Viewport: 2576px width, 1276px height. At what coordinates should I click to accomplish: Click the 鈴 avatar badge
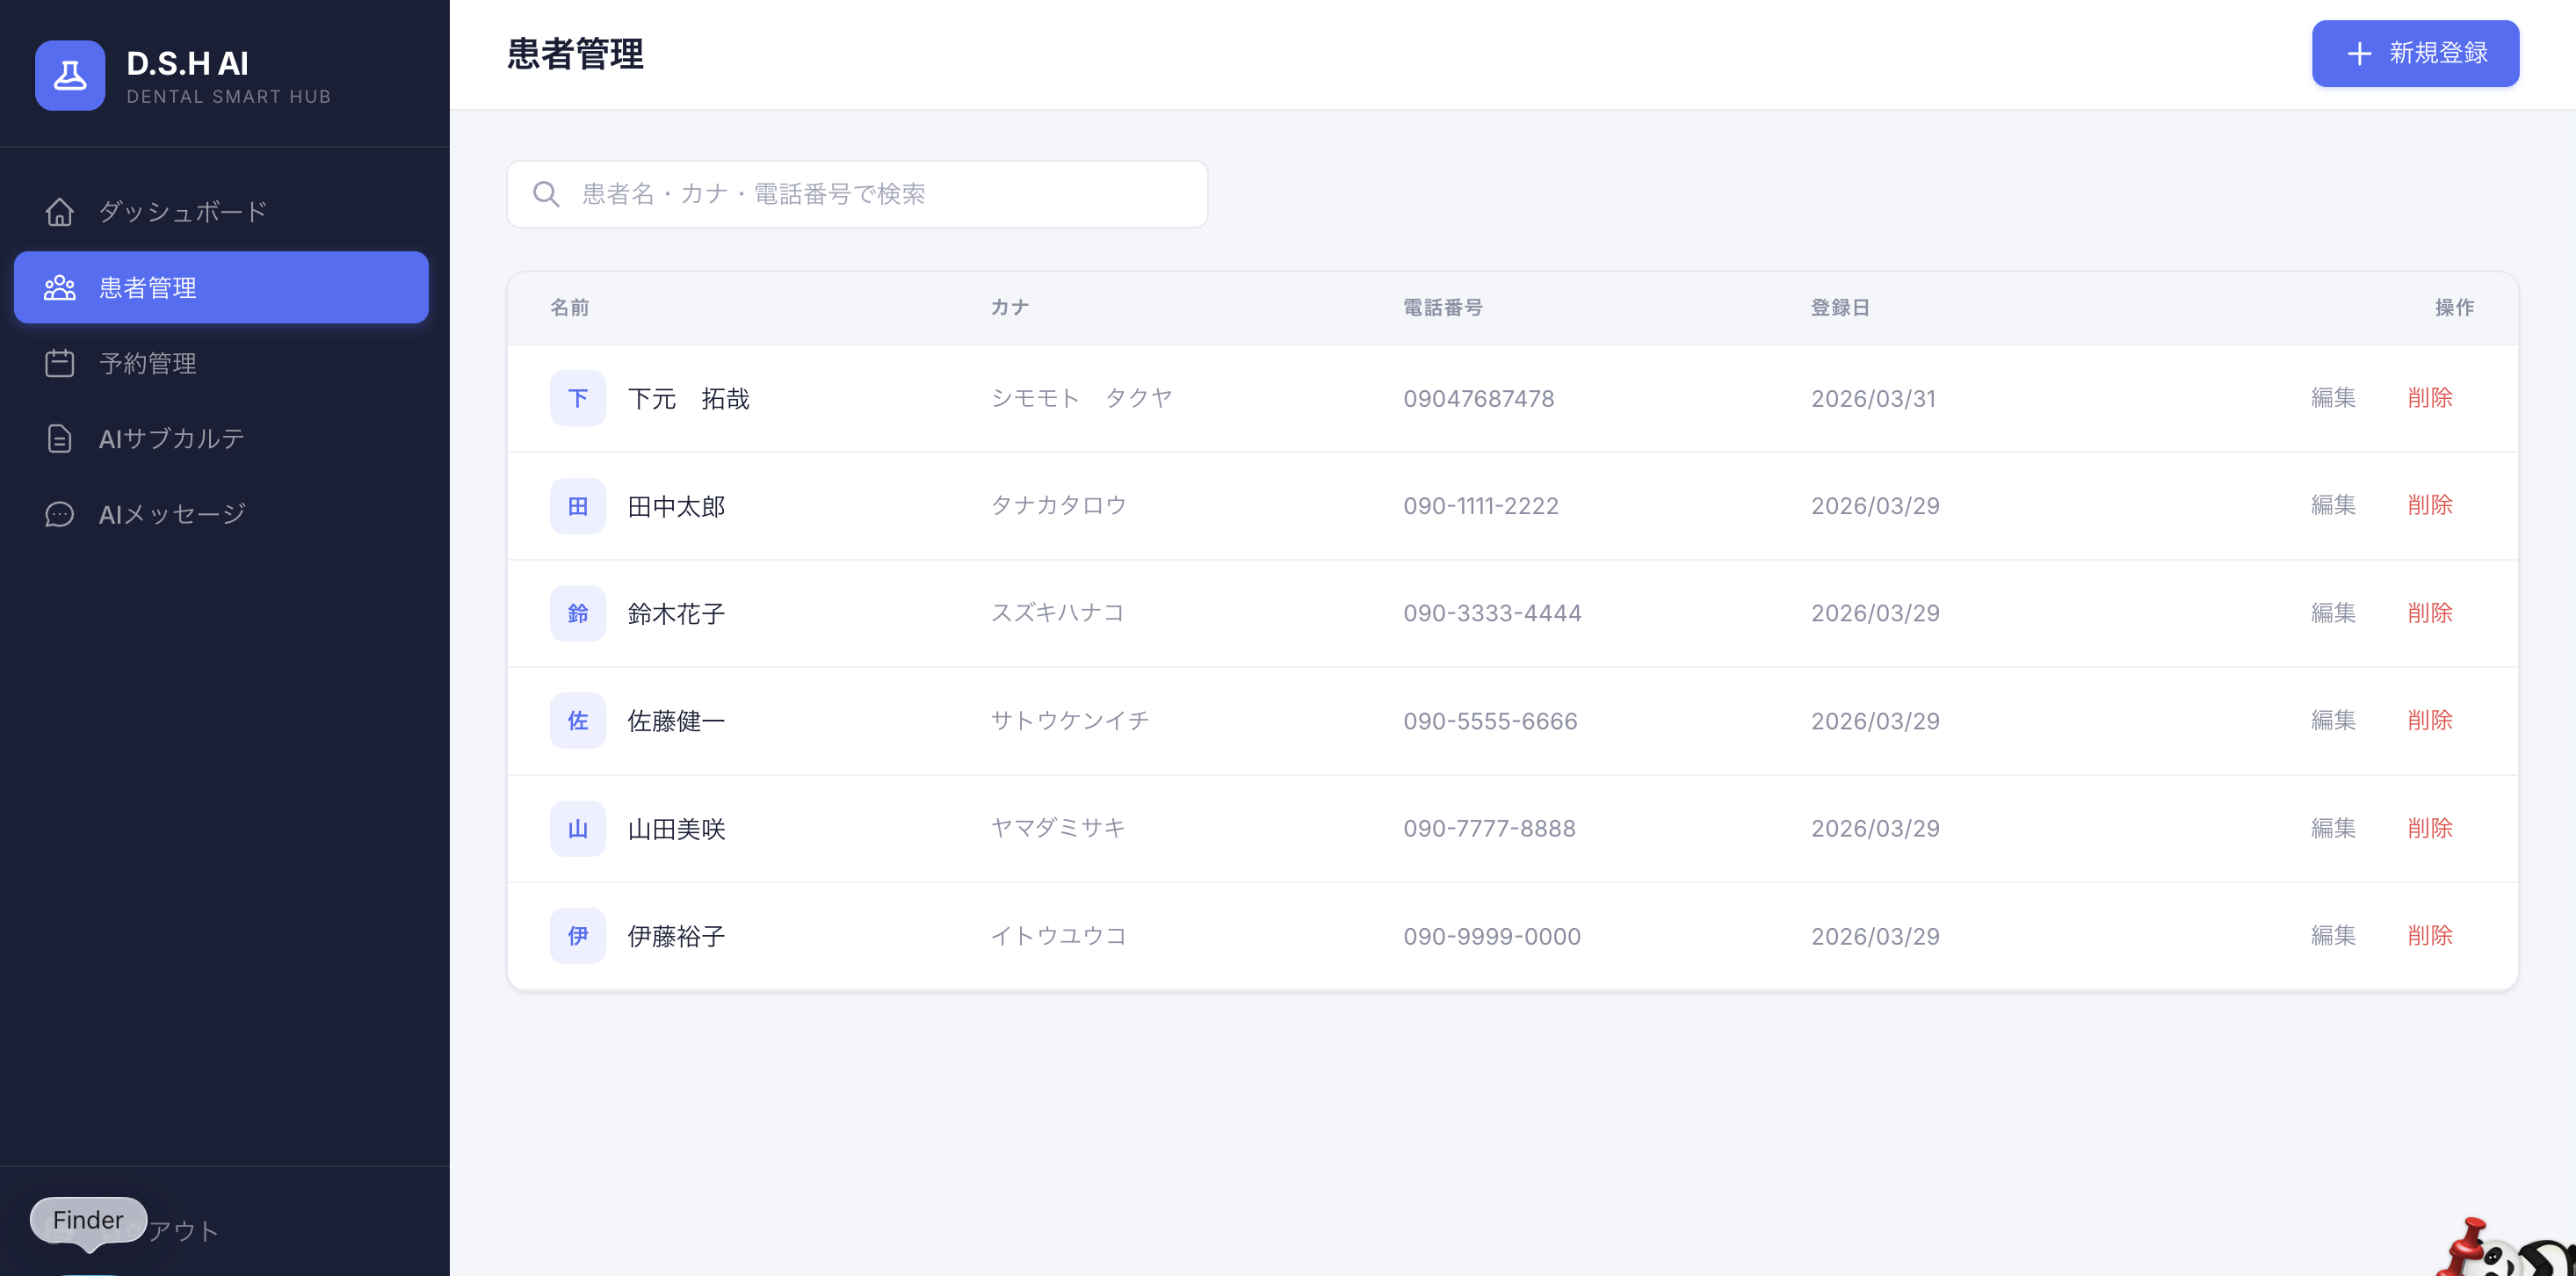(x=578, y=613)
